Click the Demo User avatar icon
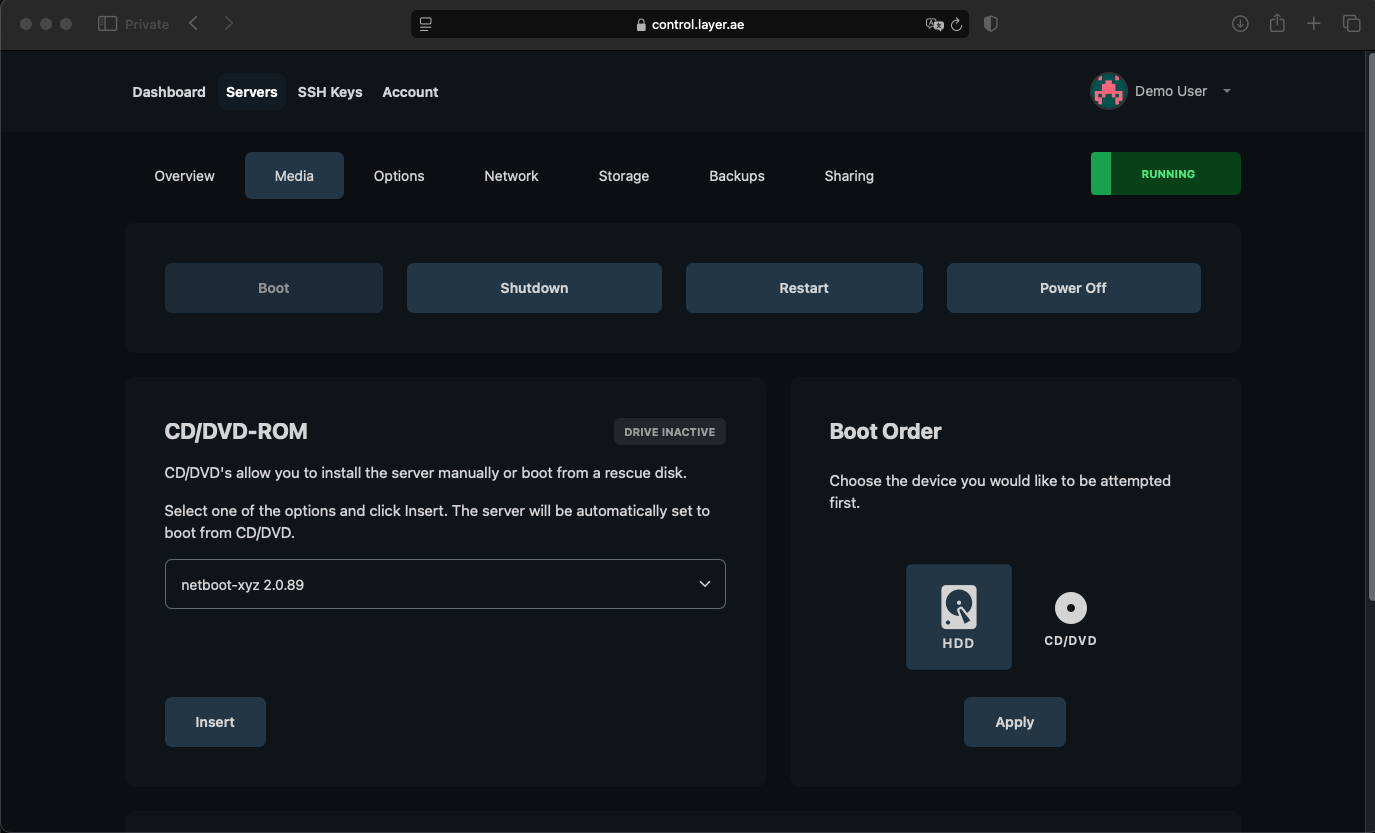Viewport: 1375px width, 833px height. [x=1108, y=91]
